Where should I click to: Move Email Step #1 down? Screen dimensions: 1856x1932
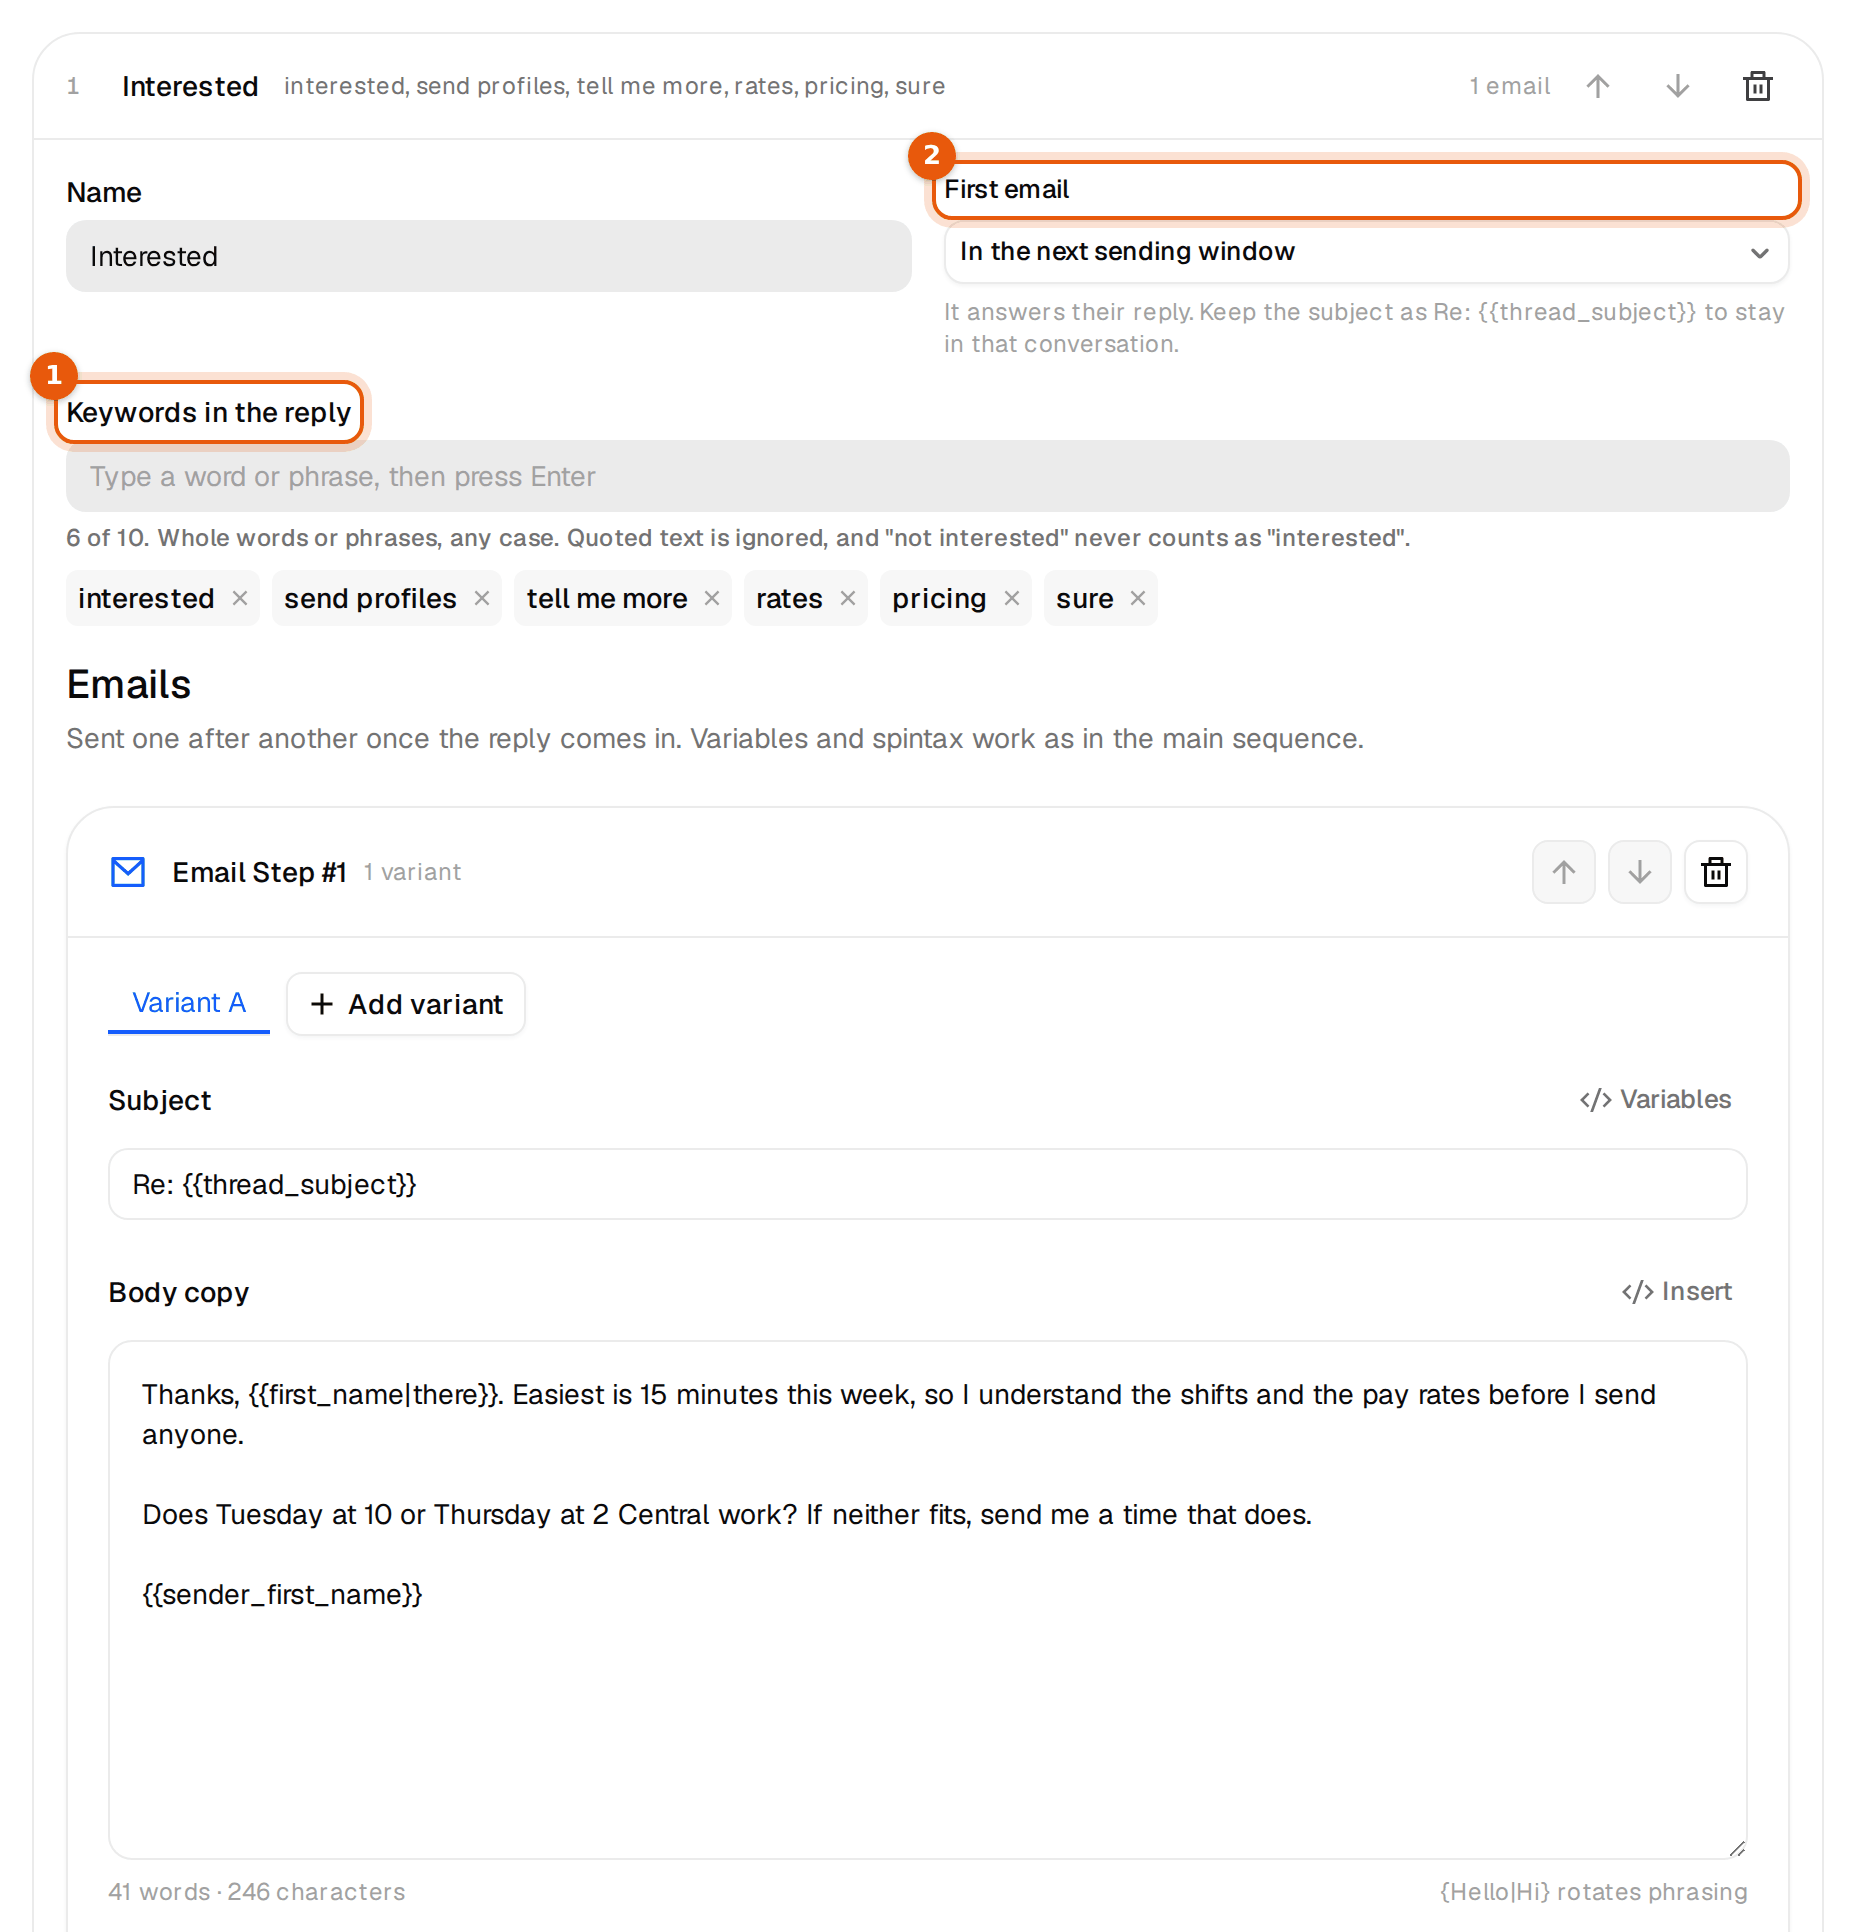pos(1639,872)
